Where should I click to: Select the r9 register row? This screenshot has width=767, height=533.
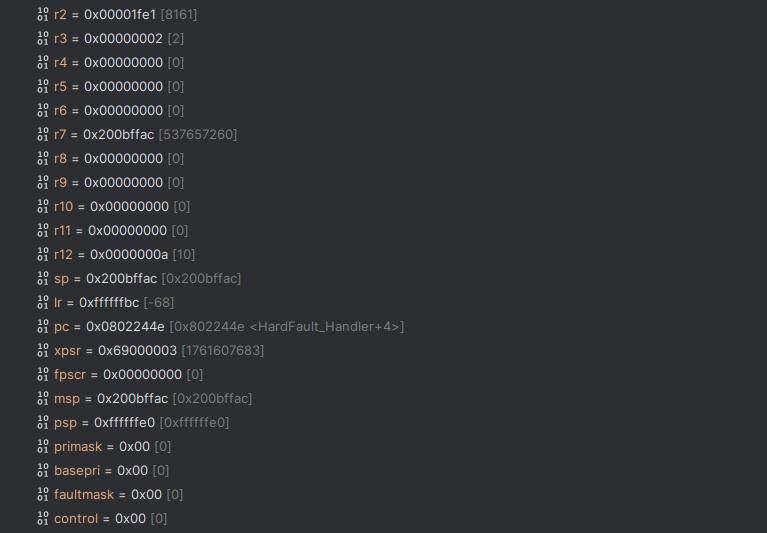119,182
